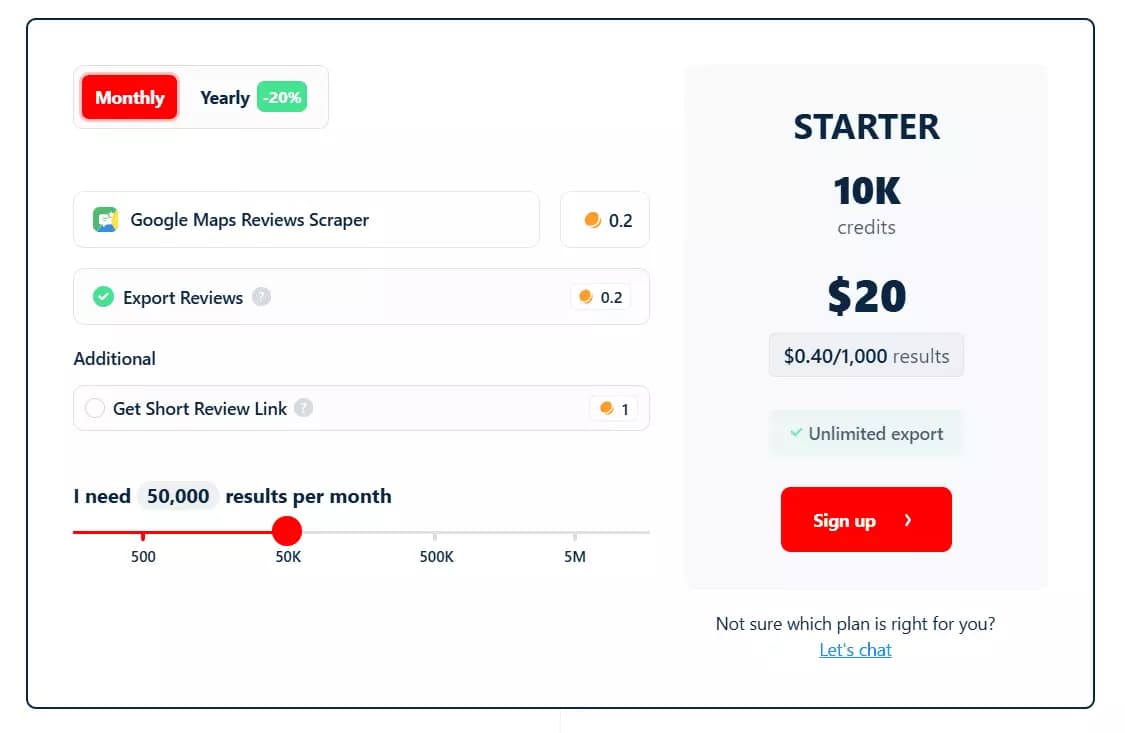
Task: Switch to Yearly billing
Action: [x=224, y=97]
